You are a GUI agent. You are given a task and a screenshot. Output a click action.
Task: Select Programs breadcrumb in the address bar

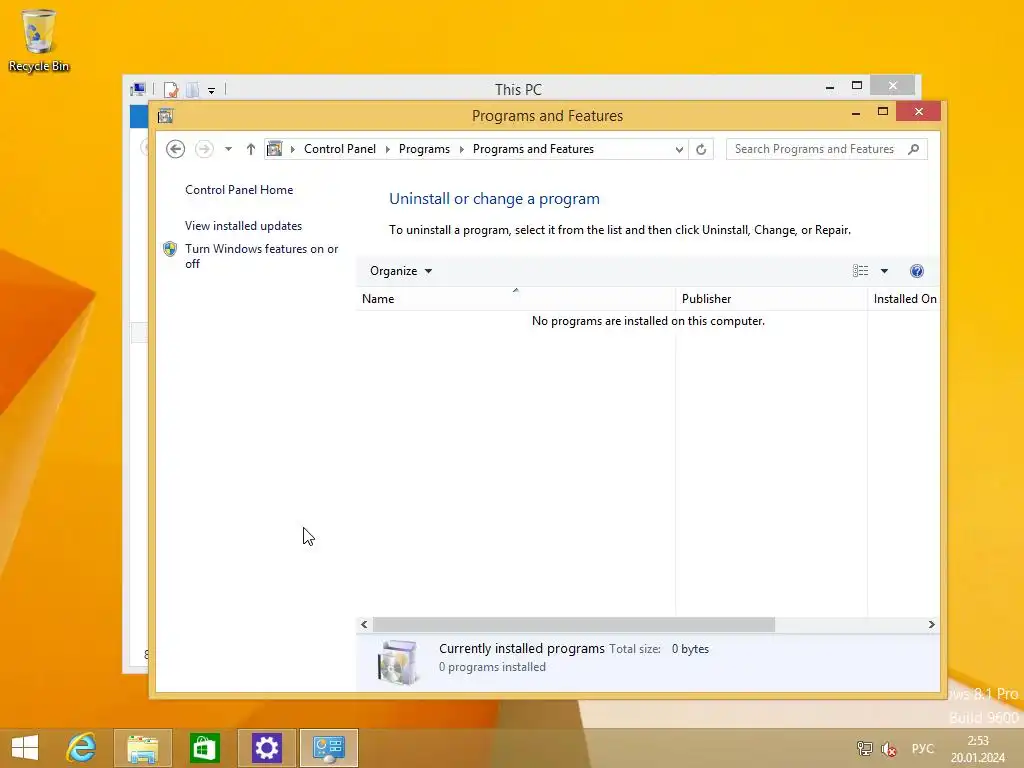click(x=424, y=149)
